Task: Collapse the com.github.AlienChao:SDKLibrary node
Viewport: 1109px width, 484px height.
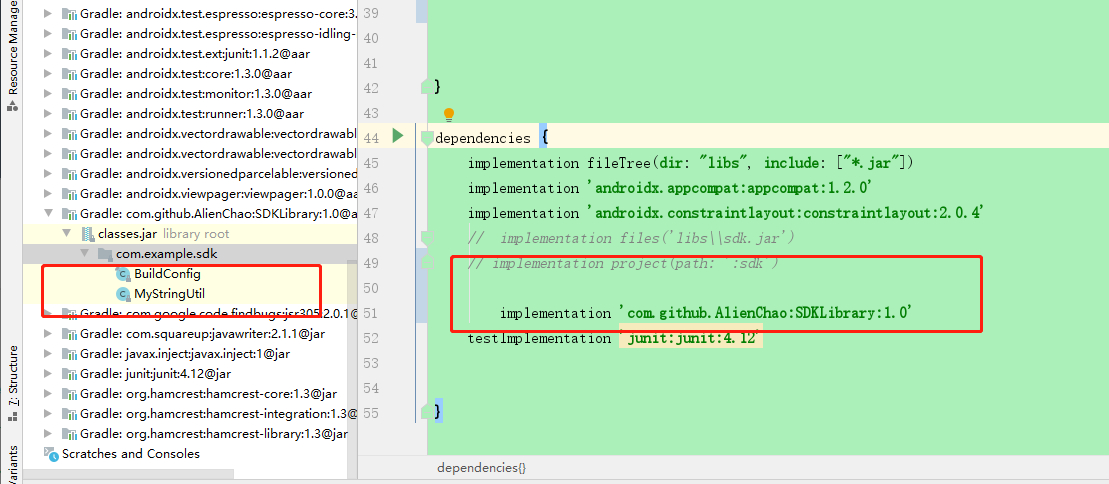Action: tap(48, 213)
